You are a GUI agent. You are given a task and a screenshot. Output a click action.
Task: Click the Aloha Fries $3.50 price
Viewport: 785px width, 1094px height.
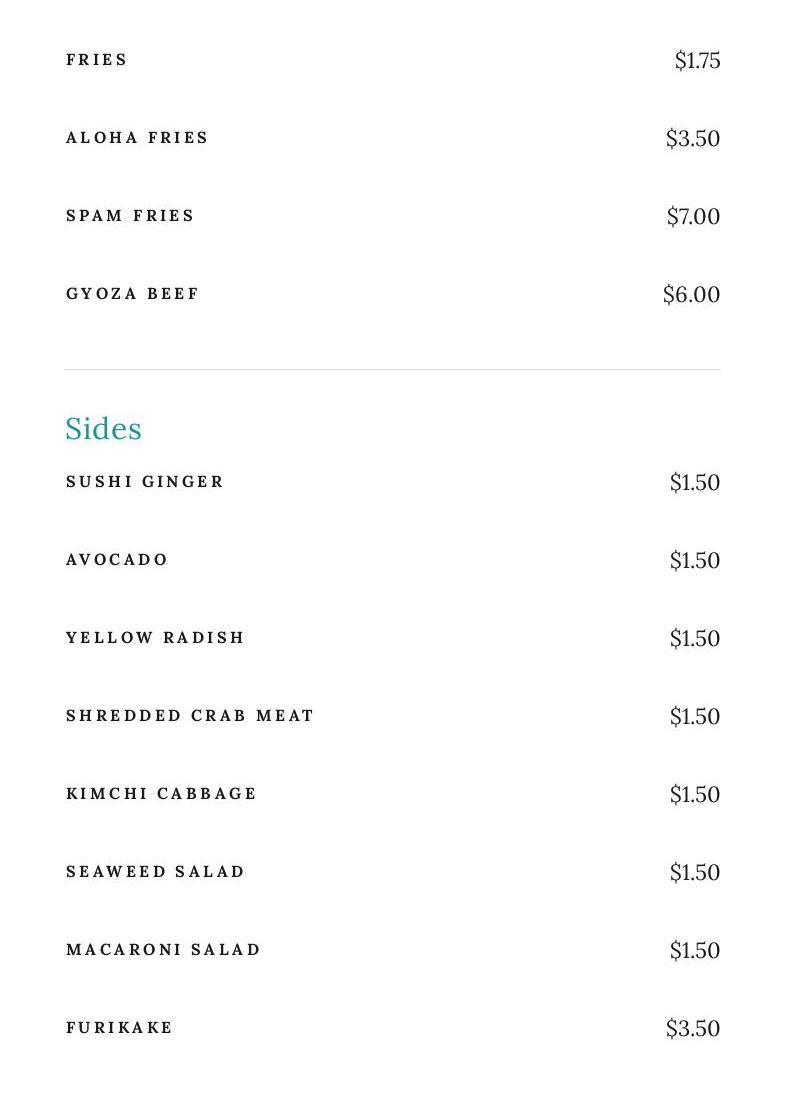(693, 139)
